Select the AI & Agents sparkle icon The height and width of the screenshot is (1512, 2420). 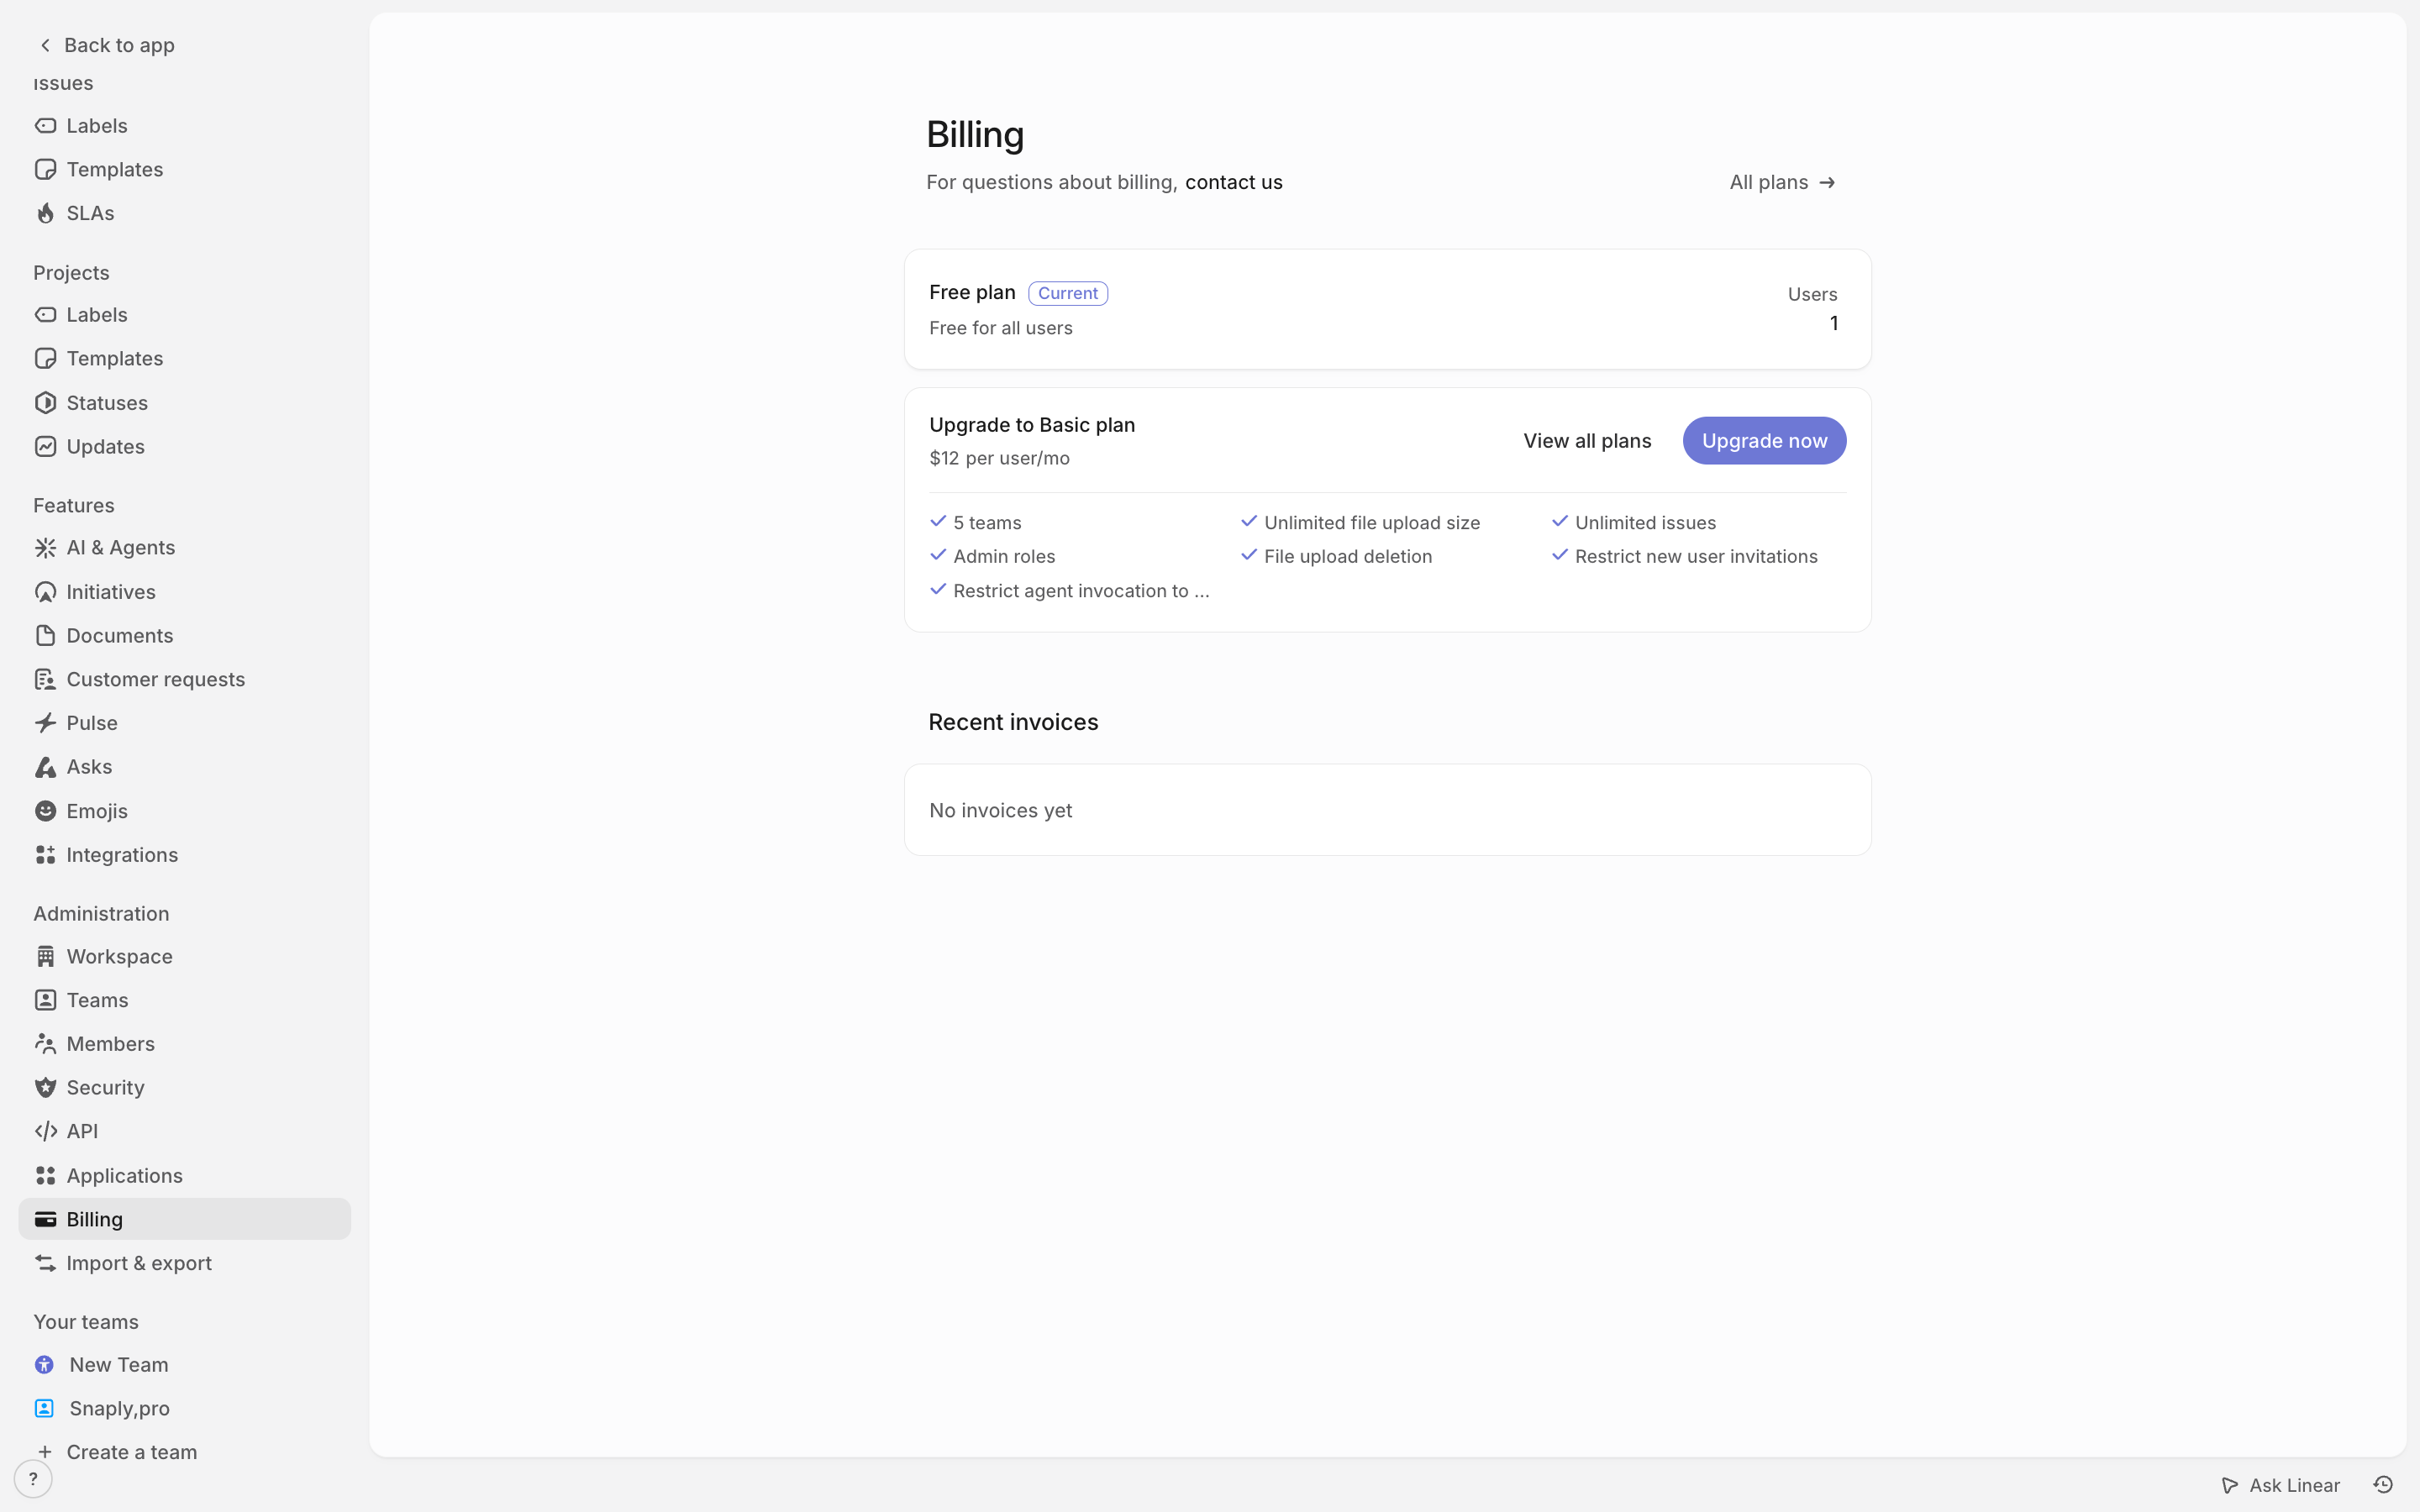click(x=45, y=548)
